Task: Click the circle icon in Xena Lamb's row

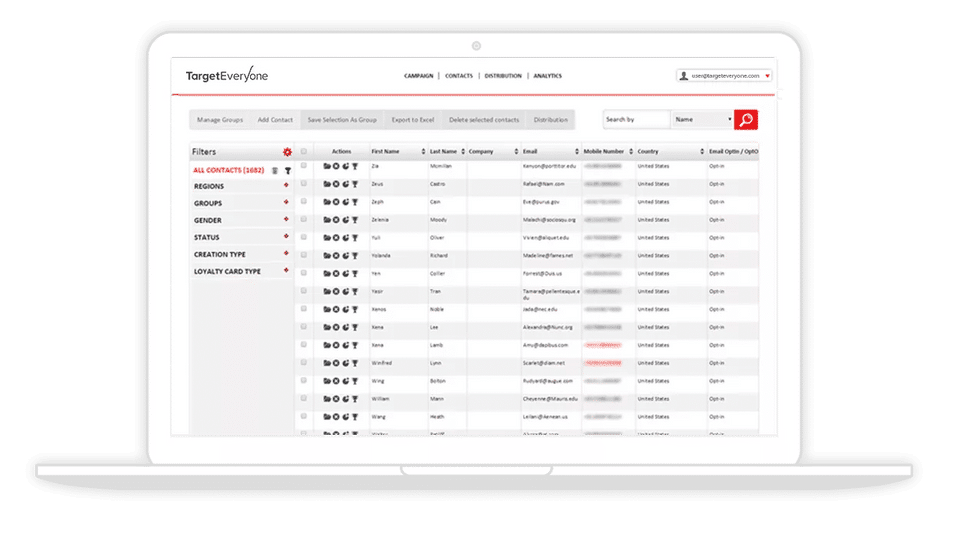Action: pyautogui.click(x=336, y=345)
